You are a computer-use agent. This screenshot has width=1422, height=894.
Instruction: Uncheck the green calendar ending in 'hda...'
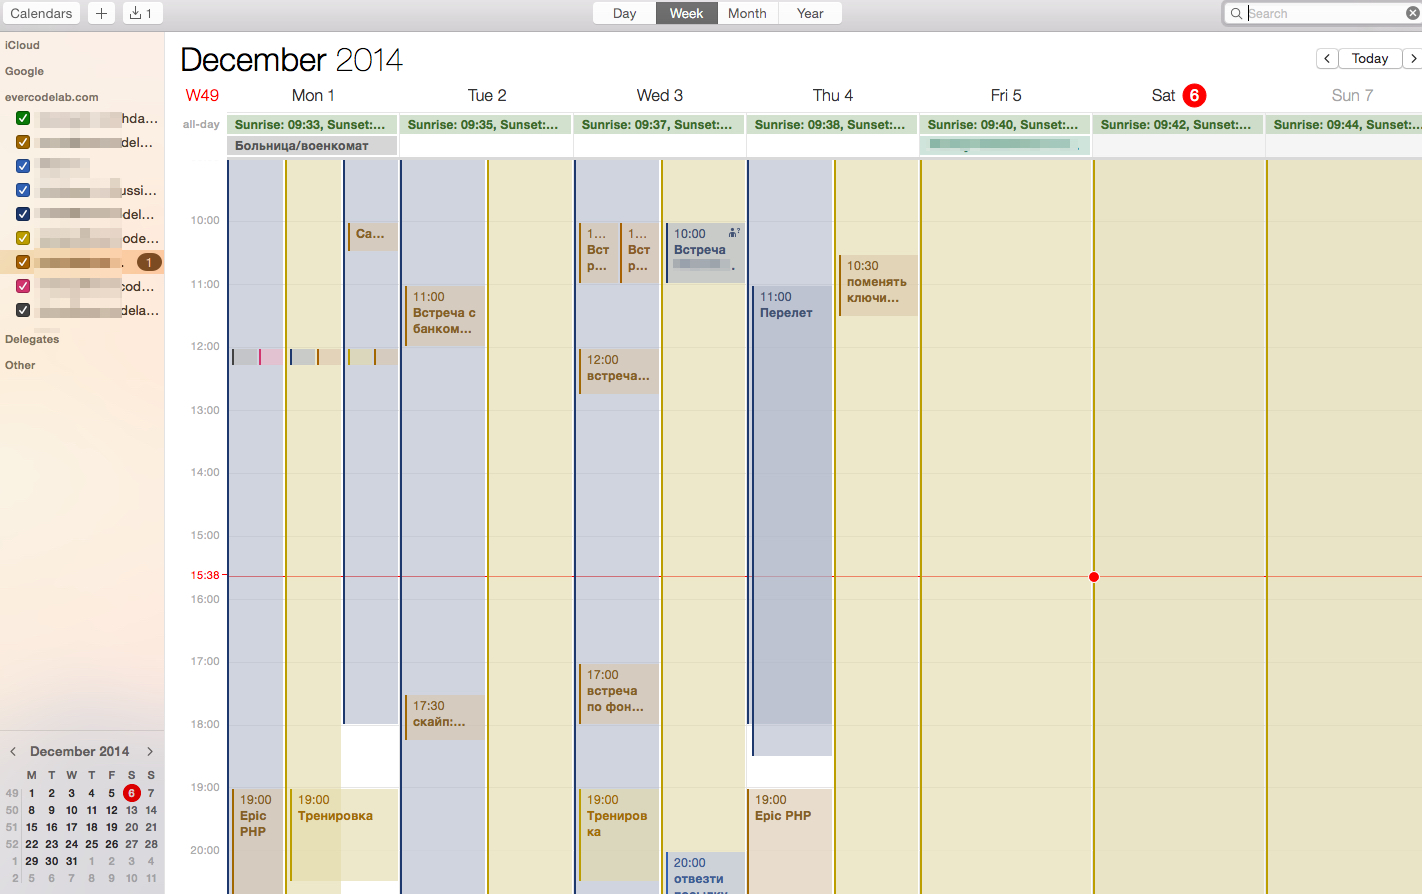point(23,118)
